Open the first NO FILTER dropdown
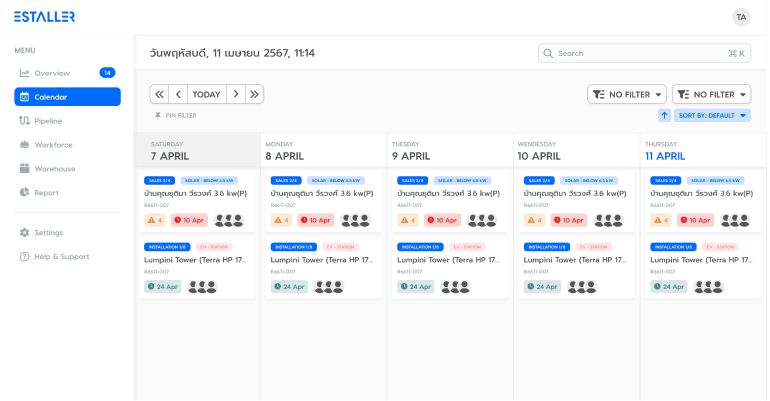Viewport: 770px width, 401px height. pos(626,94)
